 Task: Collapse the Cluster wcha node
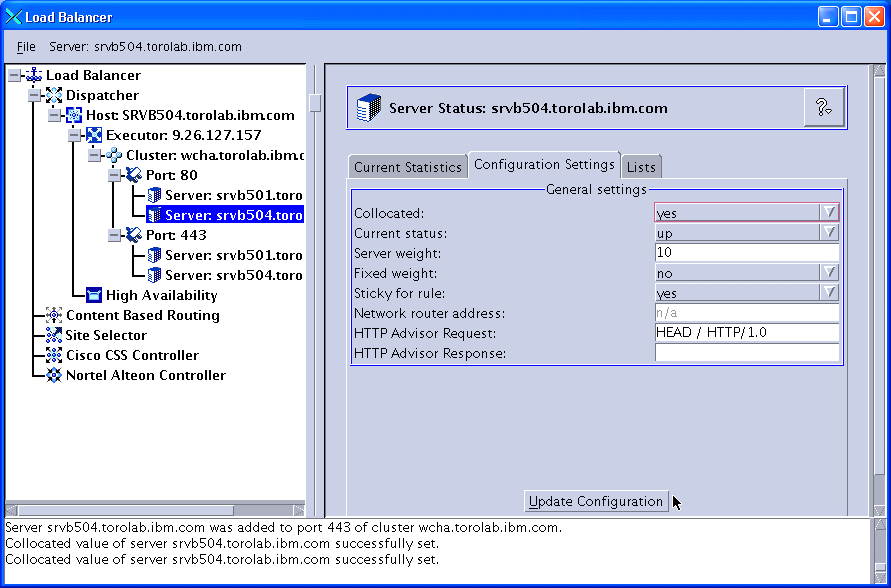tap(94, 155)
